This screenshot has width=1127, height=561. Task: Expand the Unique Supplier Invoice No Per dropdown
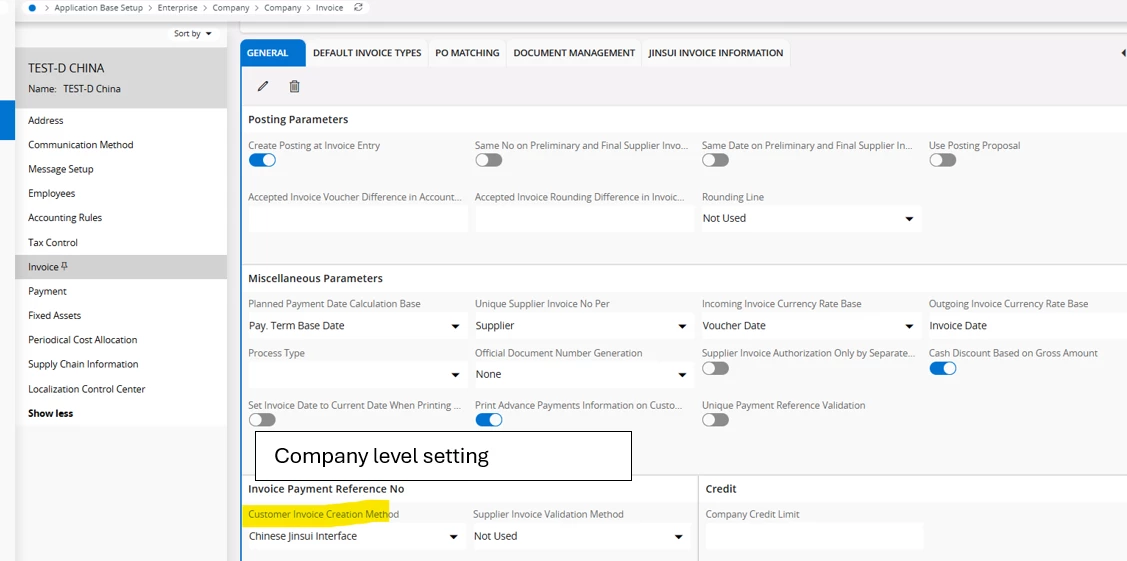pyautogui.click(x=583, y=326)
